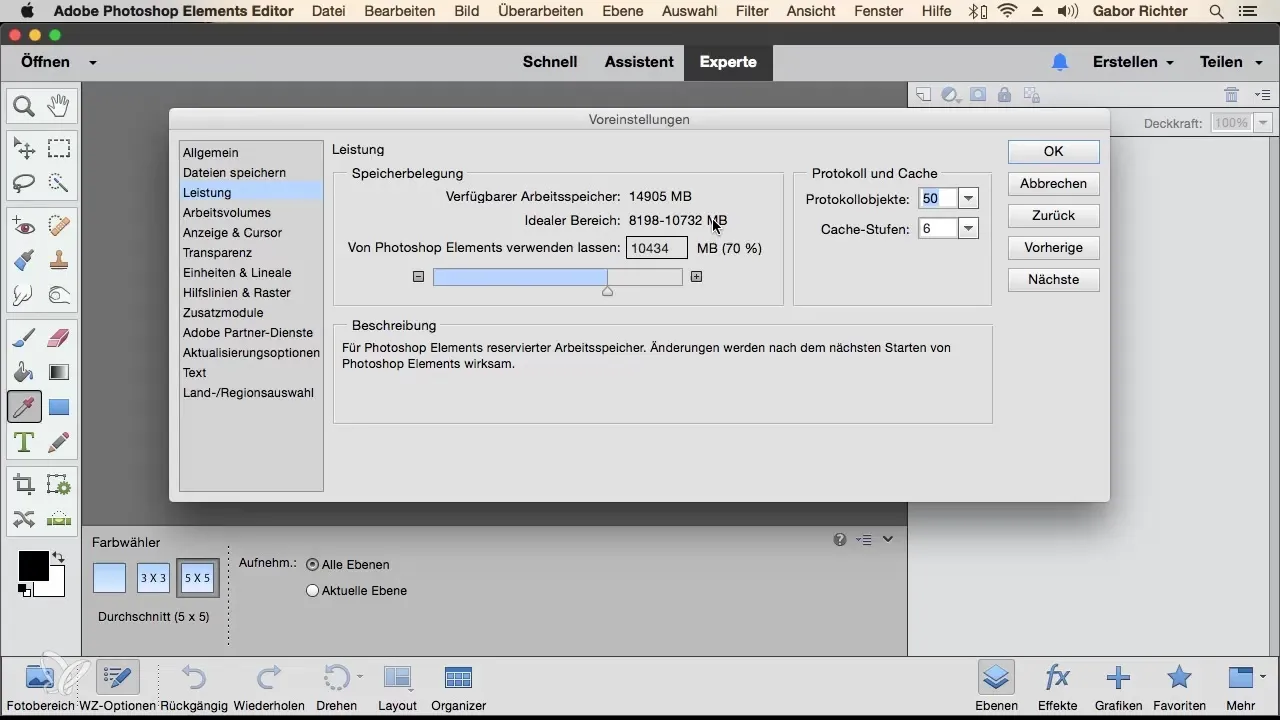Select the Content-Aware Move tool
The image size is (1280, 720).
[24, 519]
